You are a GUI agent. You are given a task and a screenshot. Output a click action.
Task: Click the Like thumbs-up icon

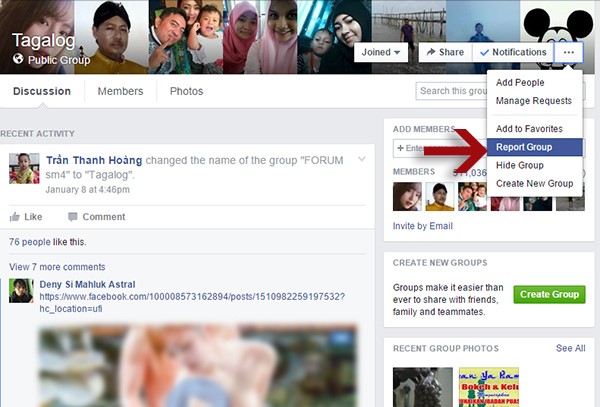(14, 217)
